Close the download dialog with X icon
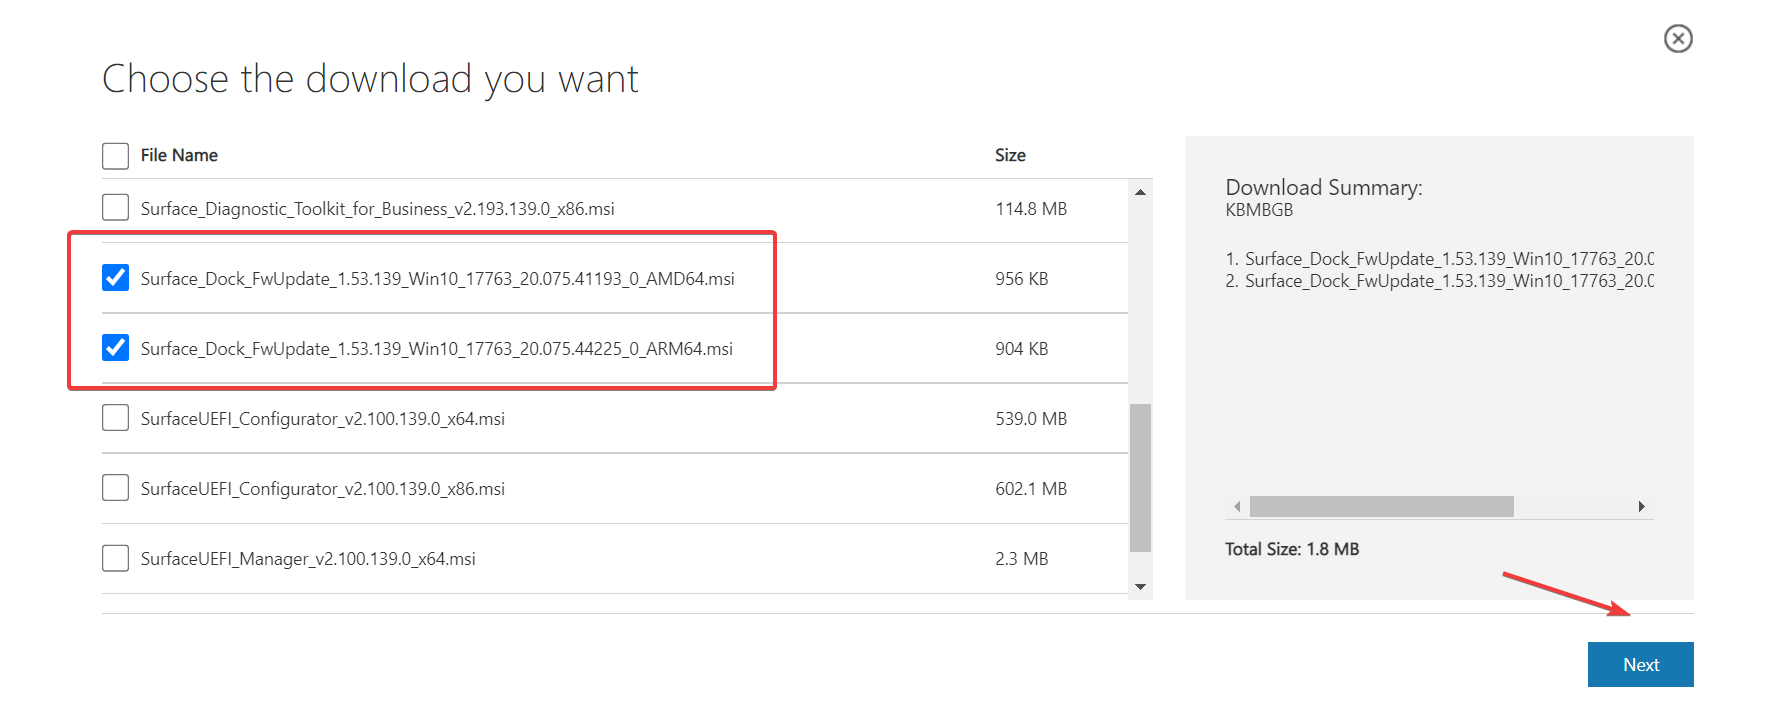1766x710 pixels. tap(1678, 38)
